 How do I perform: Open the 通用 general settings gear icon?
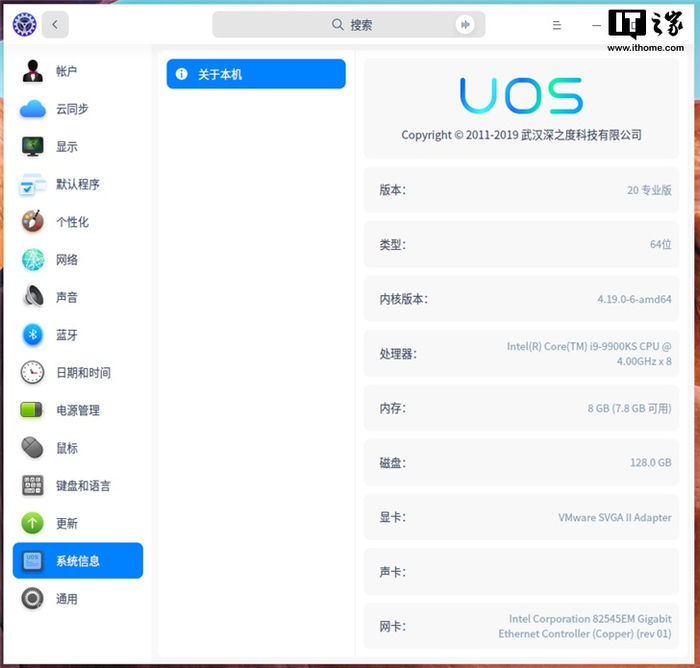(33, 598)
